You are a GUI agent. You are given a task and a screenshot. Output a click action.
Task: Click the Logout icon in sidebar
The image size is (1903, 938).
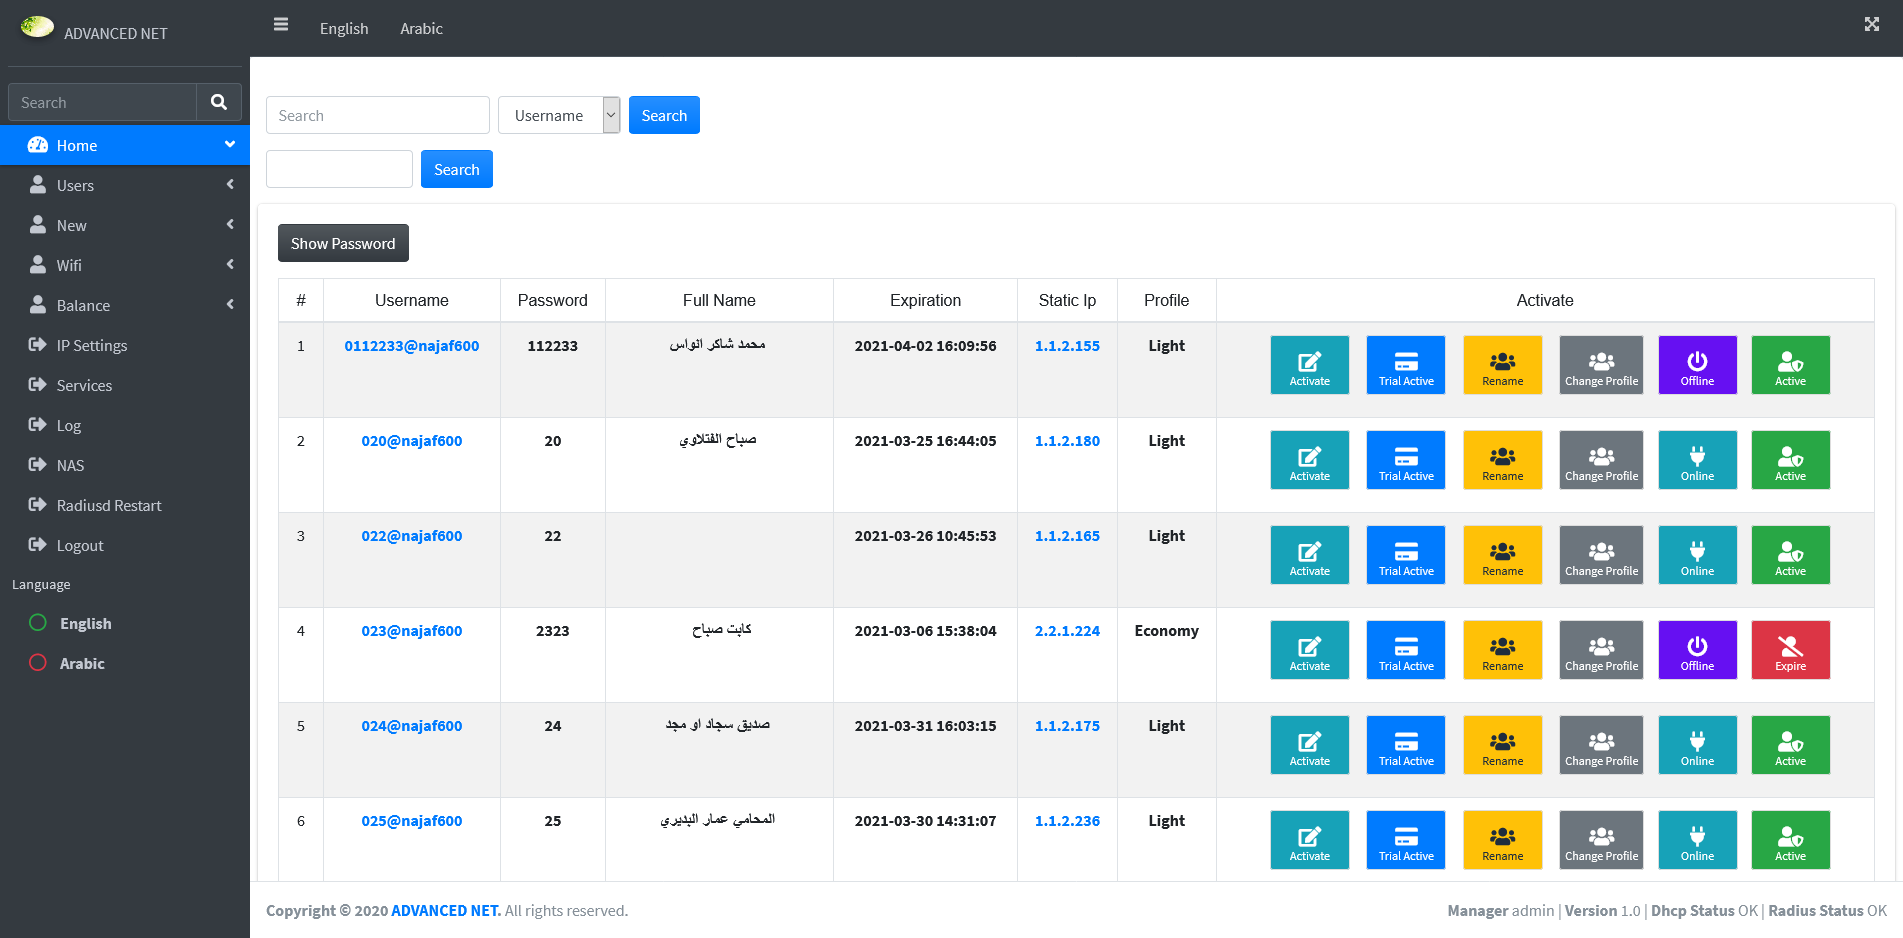(x=38, y=545)
